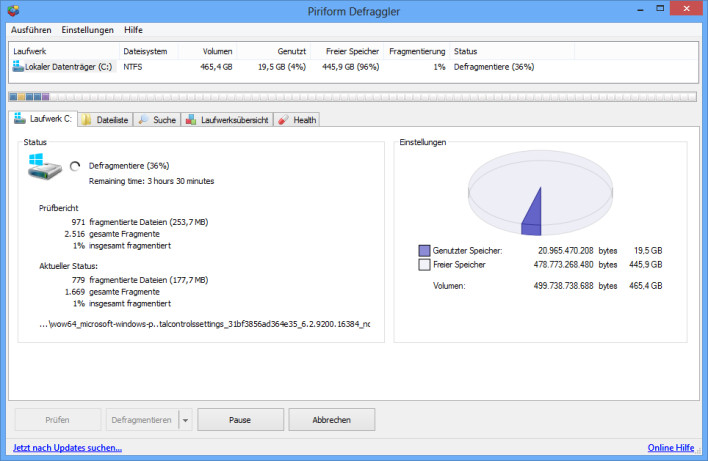
Task: Click the NTFS file system cell
Action: (133, 67)
